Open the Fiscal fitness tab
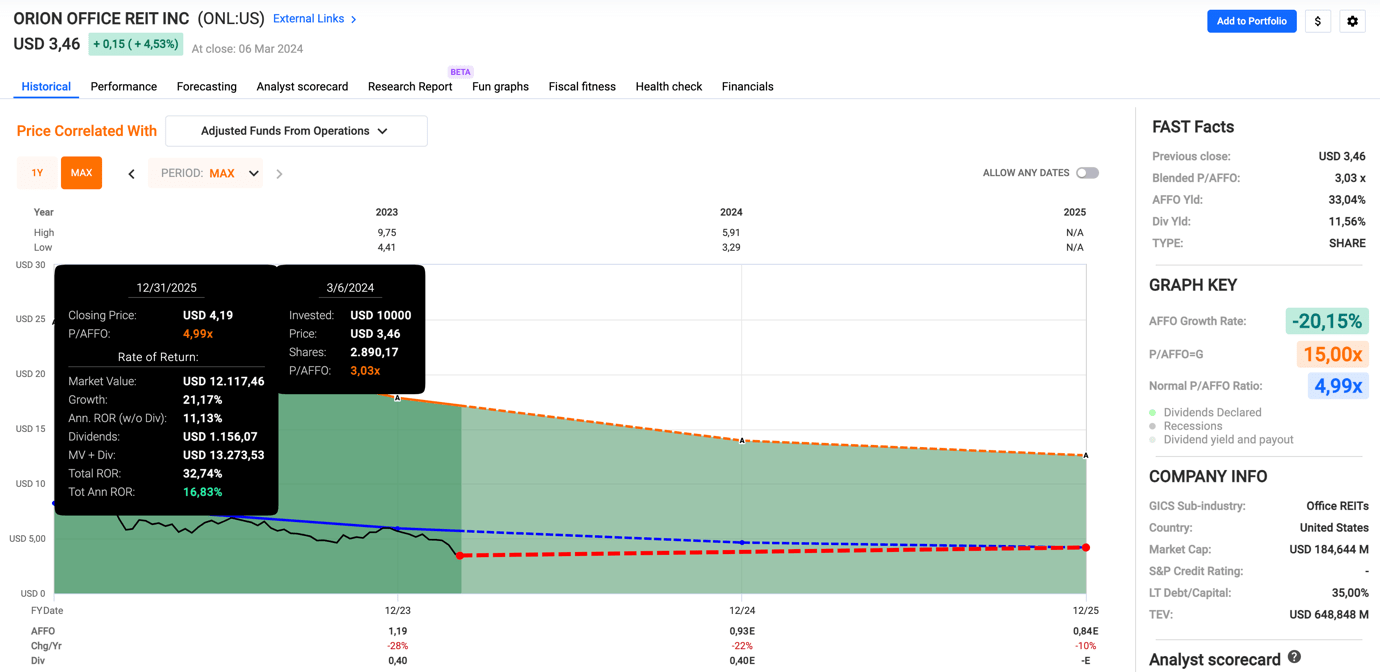Viewport: 1380px width, 672px height. pos(582,87)
